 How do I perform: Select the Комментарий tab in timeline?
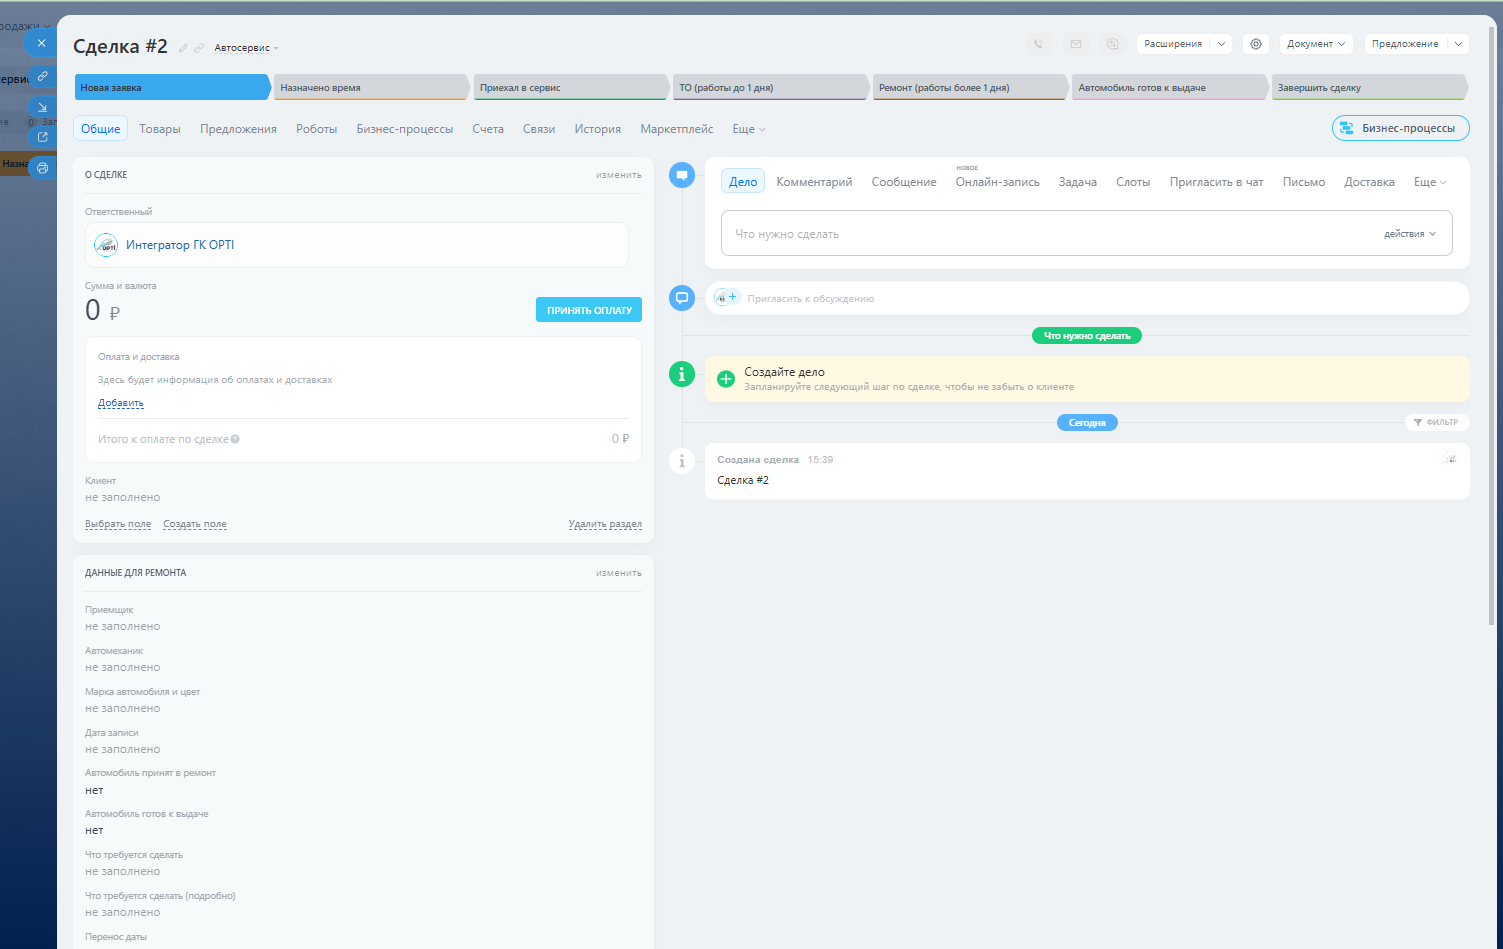coord(814,182)
